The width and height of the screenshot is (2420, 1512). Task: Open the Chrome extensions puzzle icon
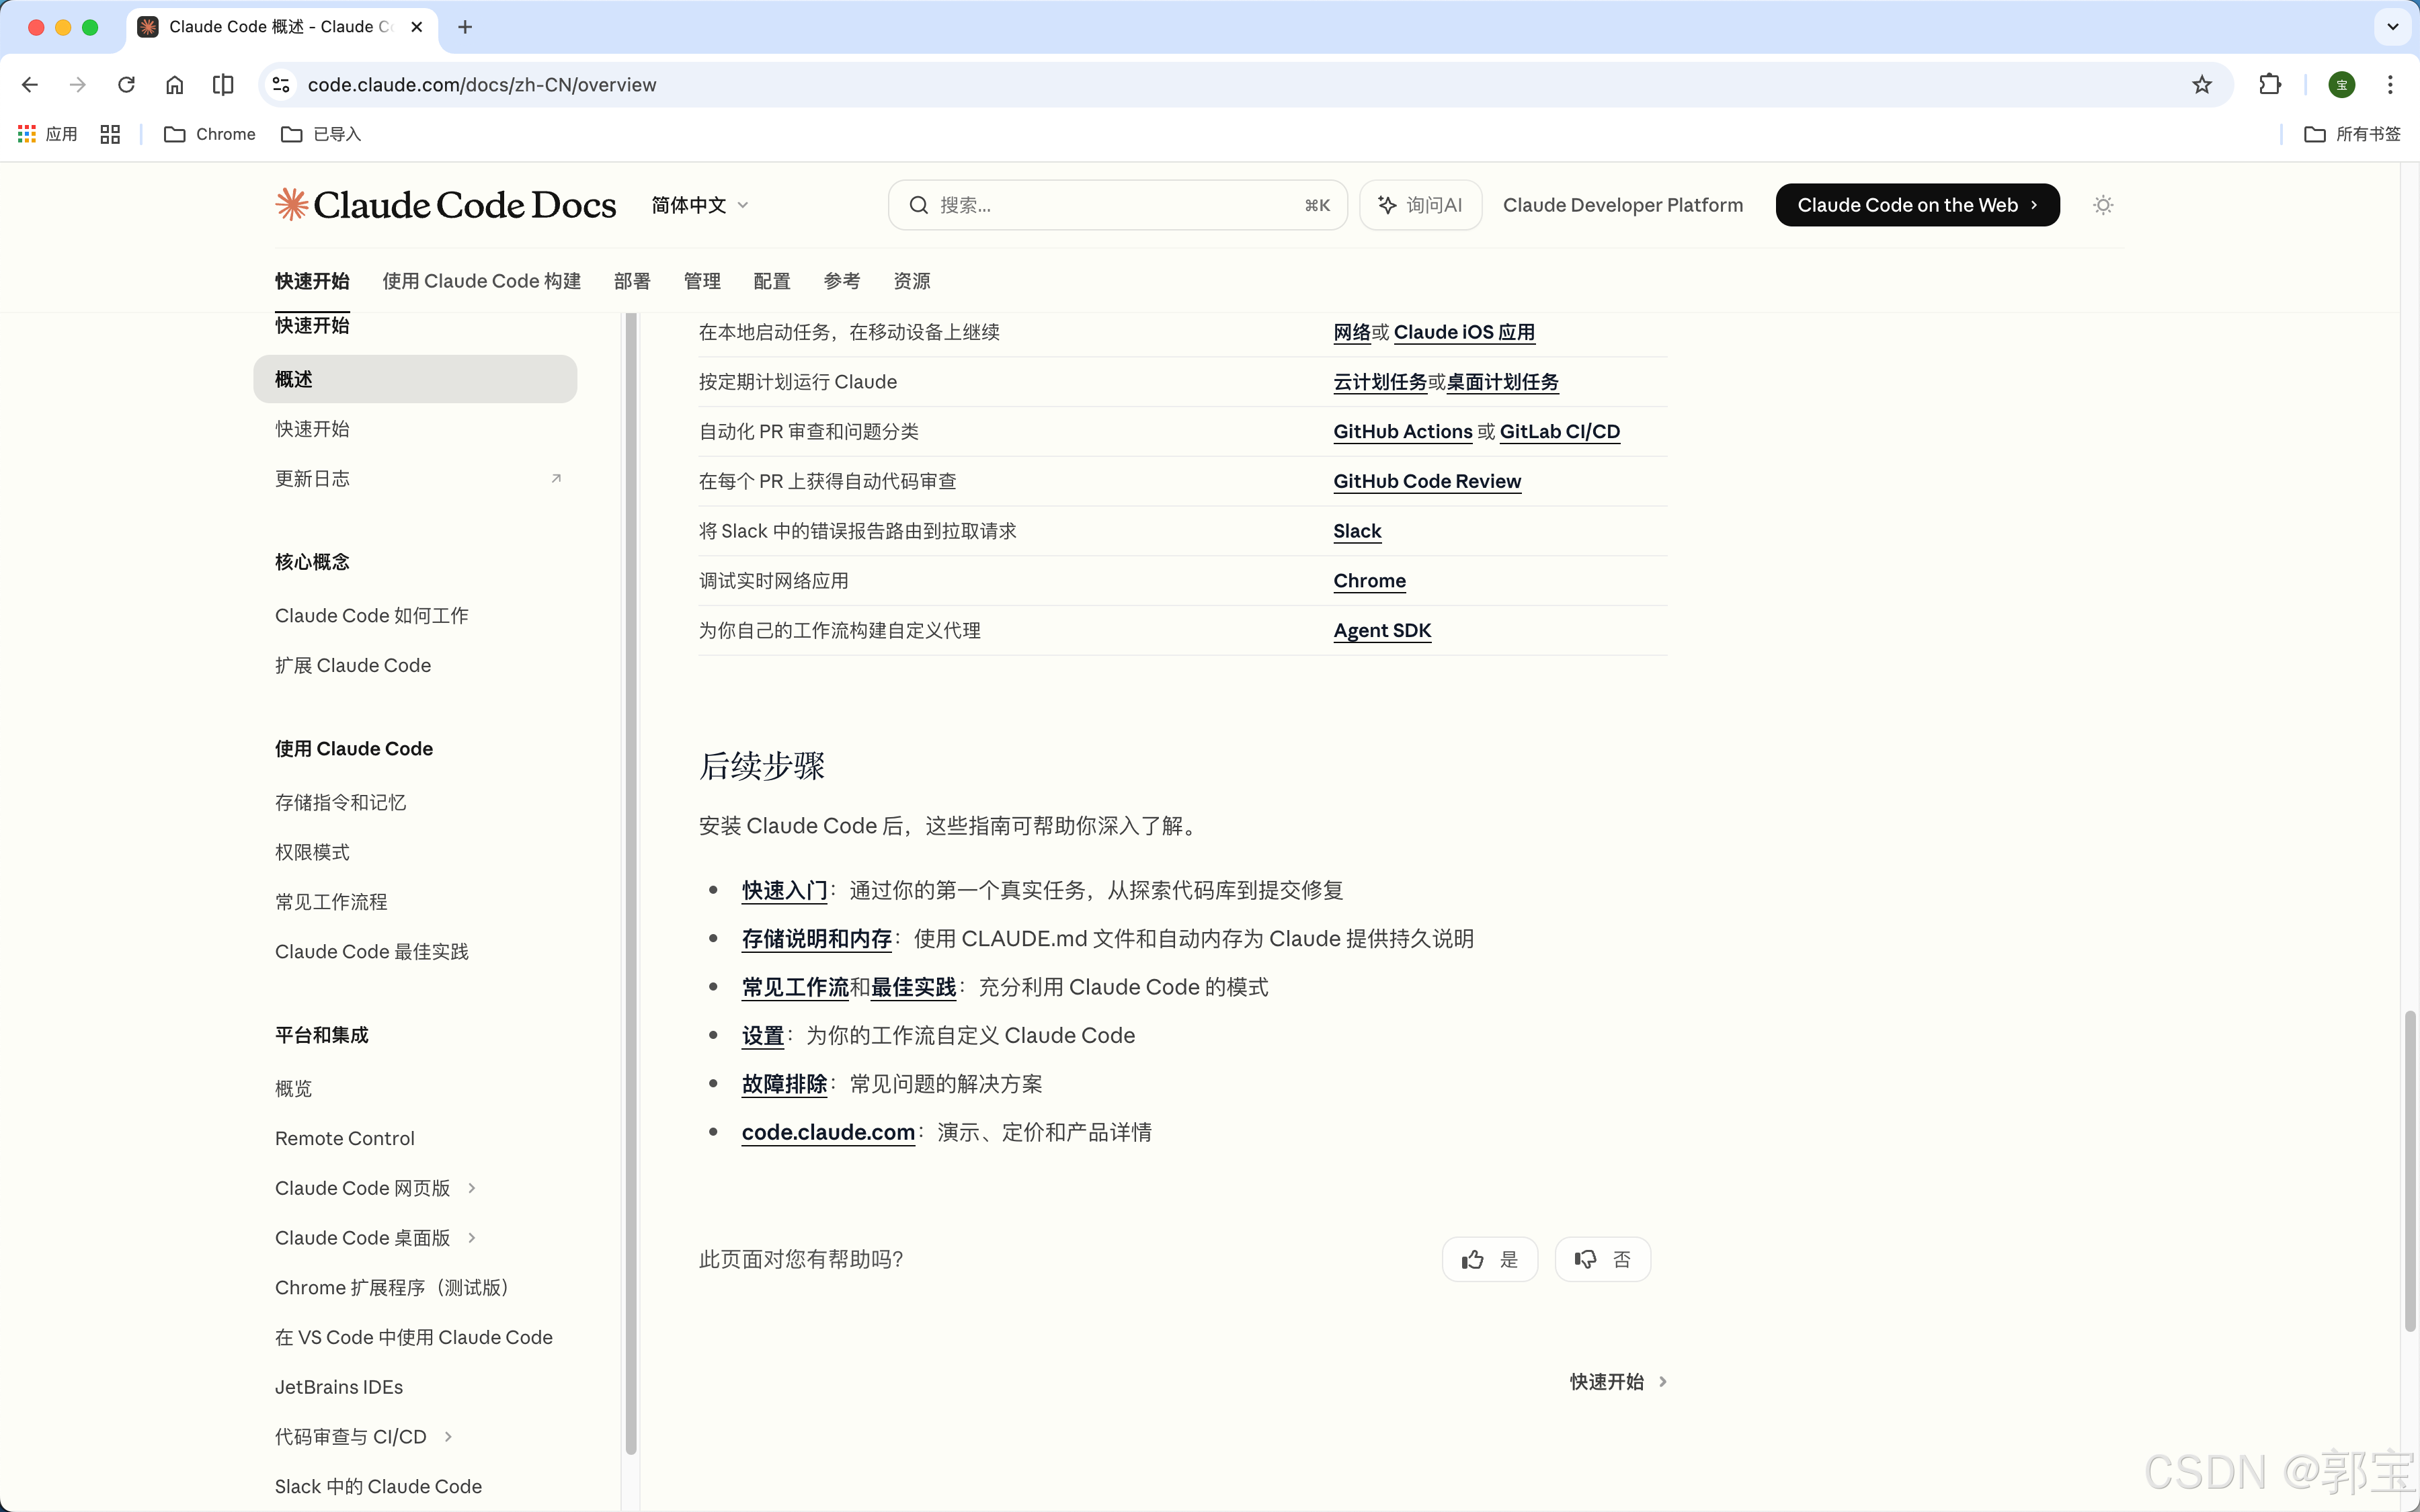tap(2270, 85)
